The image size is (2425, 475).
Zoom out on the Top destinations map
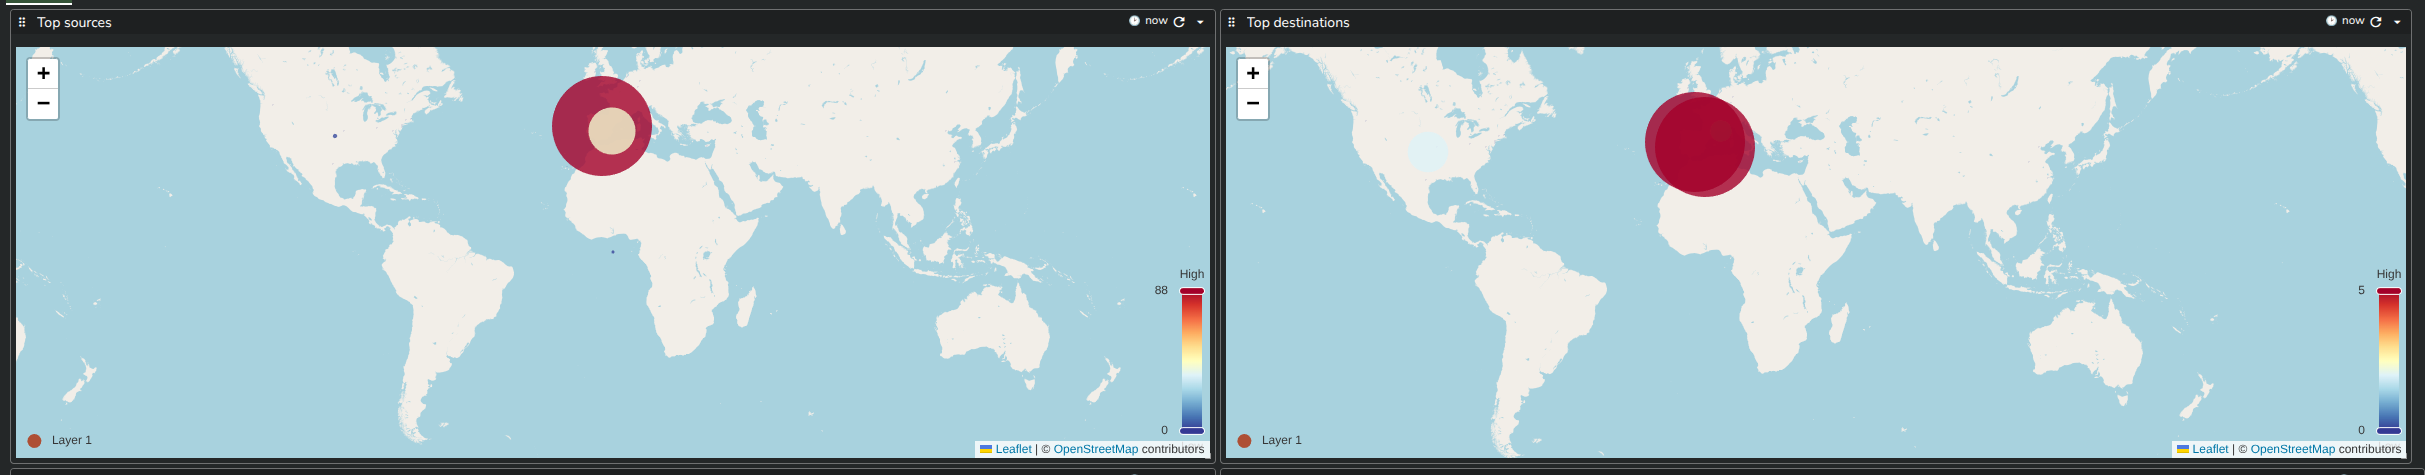(x=1253, y=104)
